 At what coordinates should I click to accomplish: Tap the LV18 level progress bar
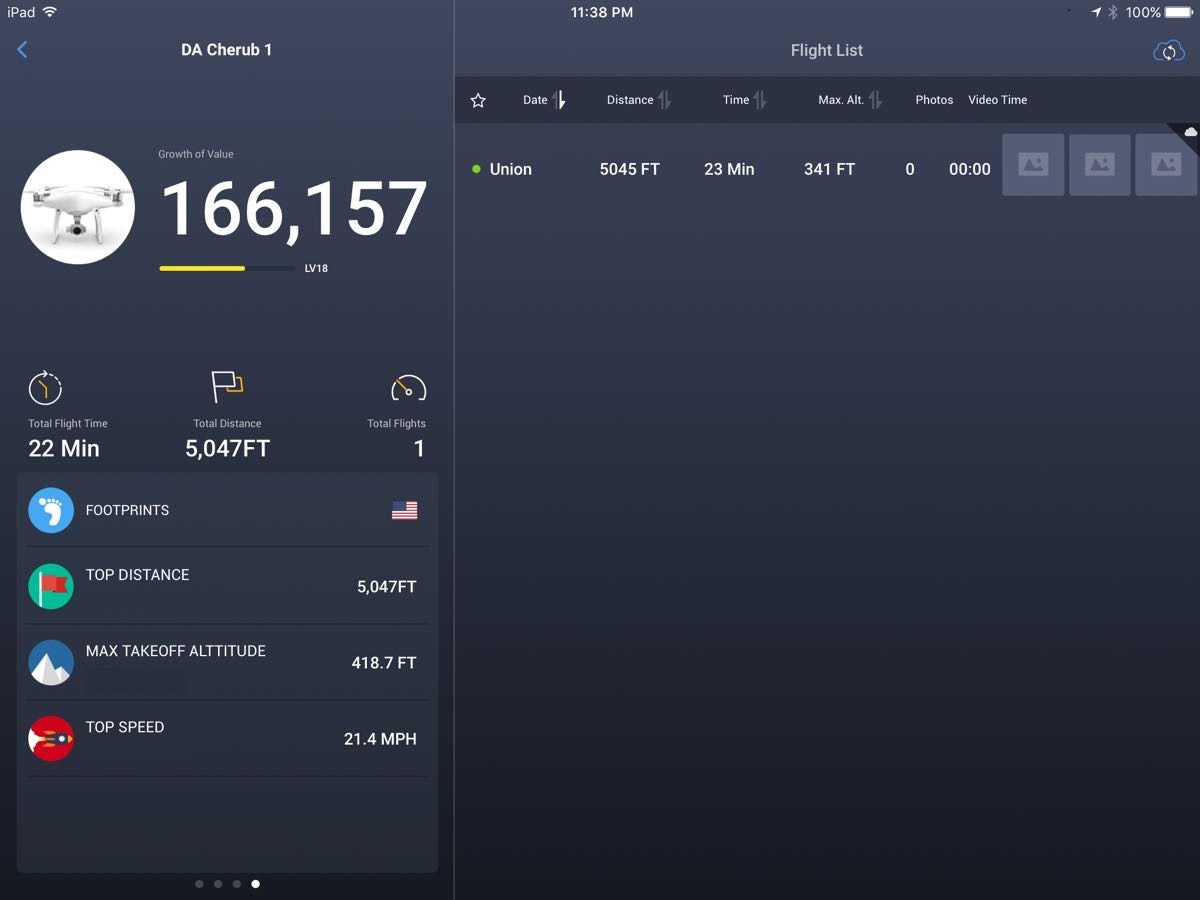225,268
